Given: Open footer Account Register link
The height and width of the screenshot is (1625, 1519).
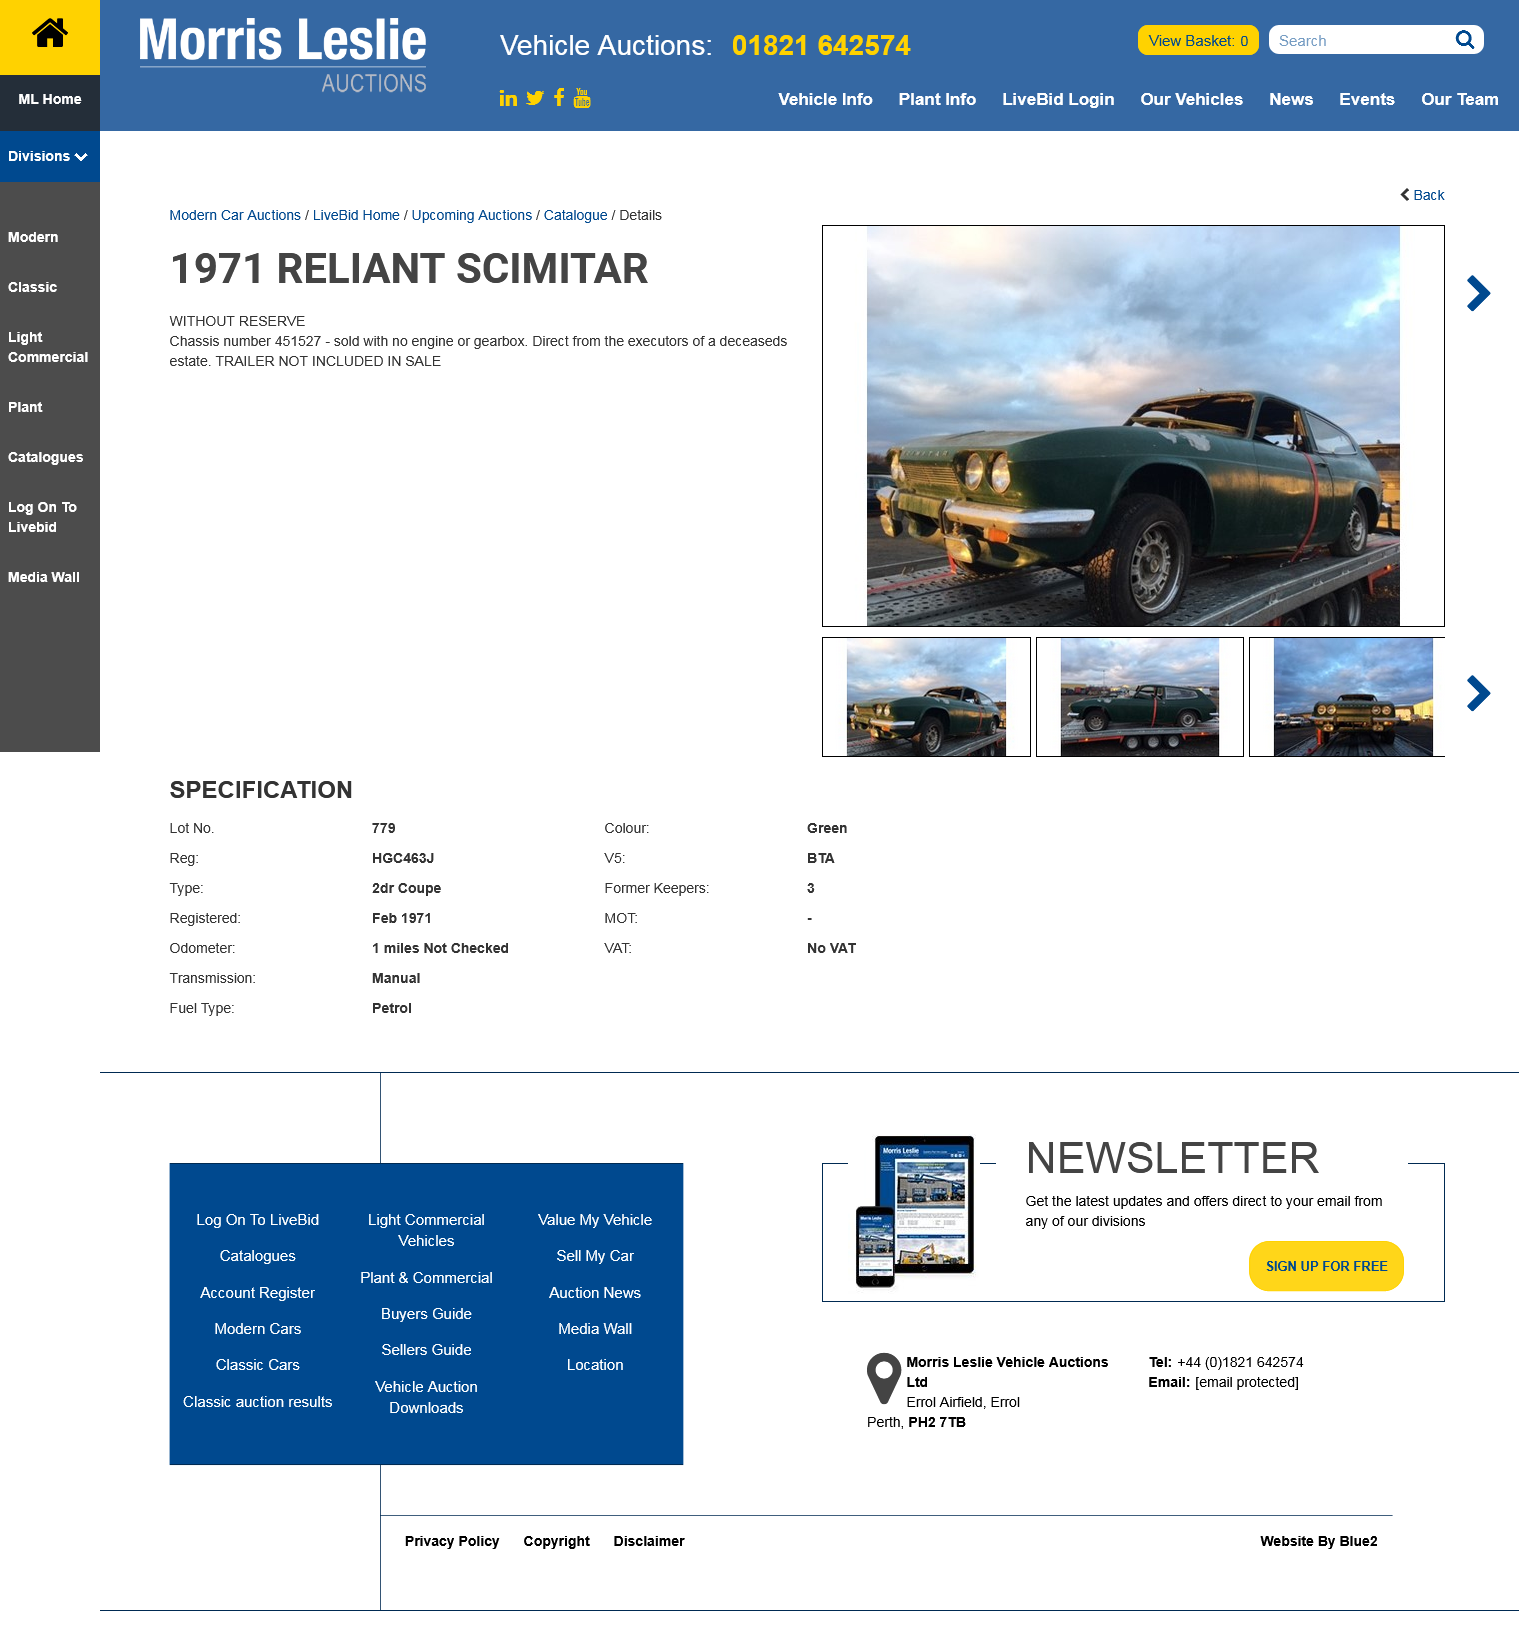Looking at the screenshot, I should [258, 1293].
